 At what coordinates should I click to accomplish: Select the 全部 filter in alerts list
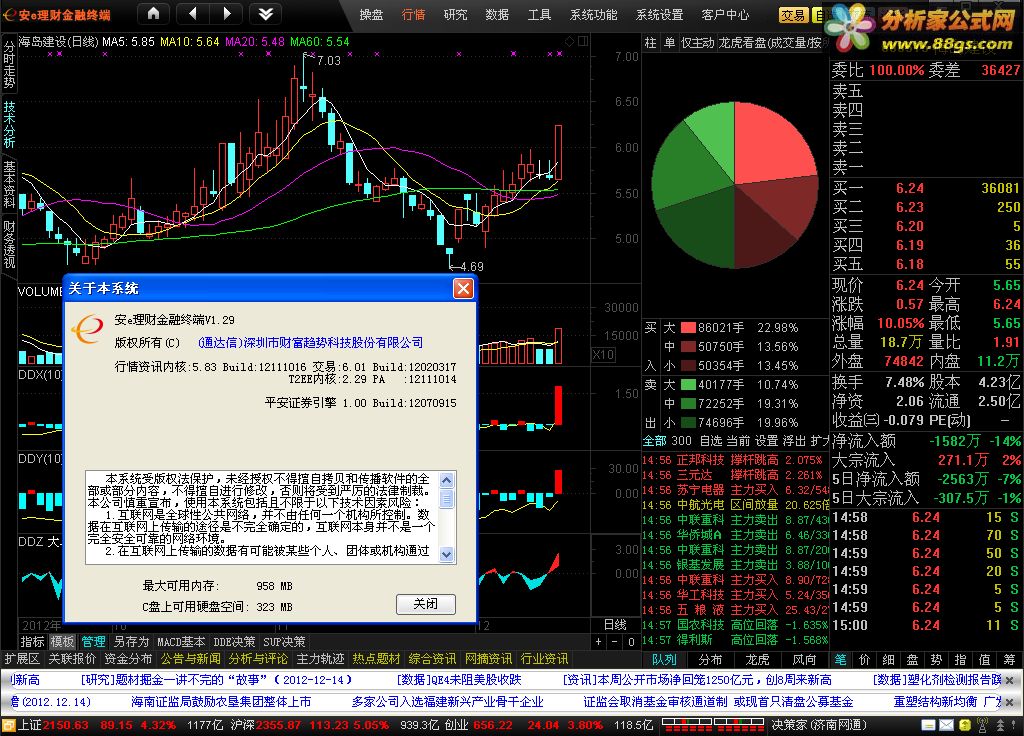[654, 441]
